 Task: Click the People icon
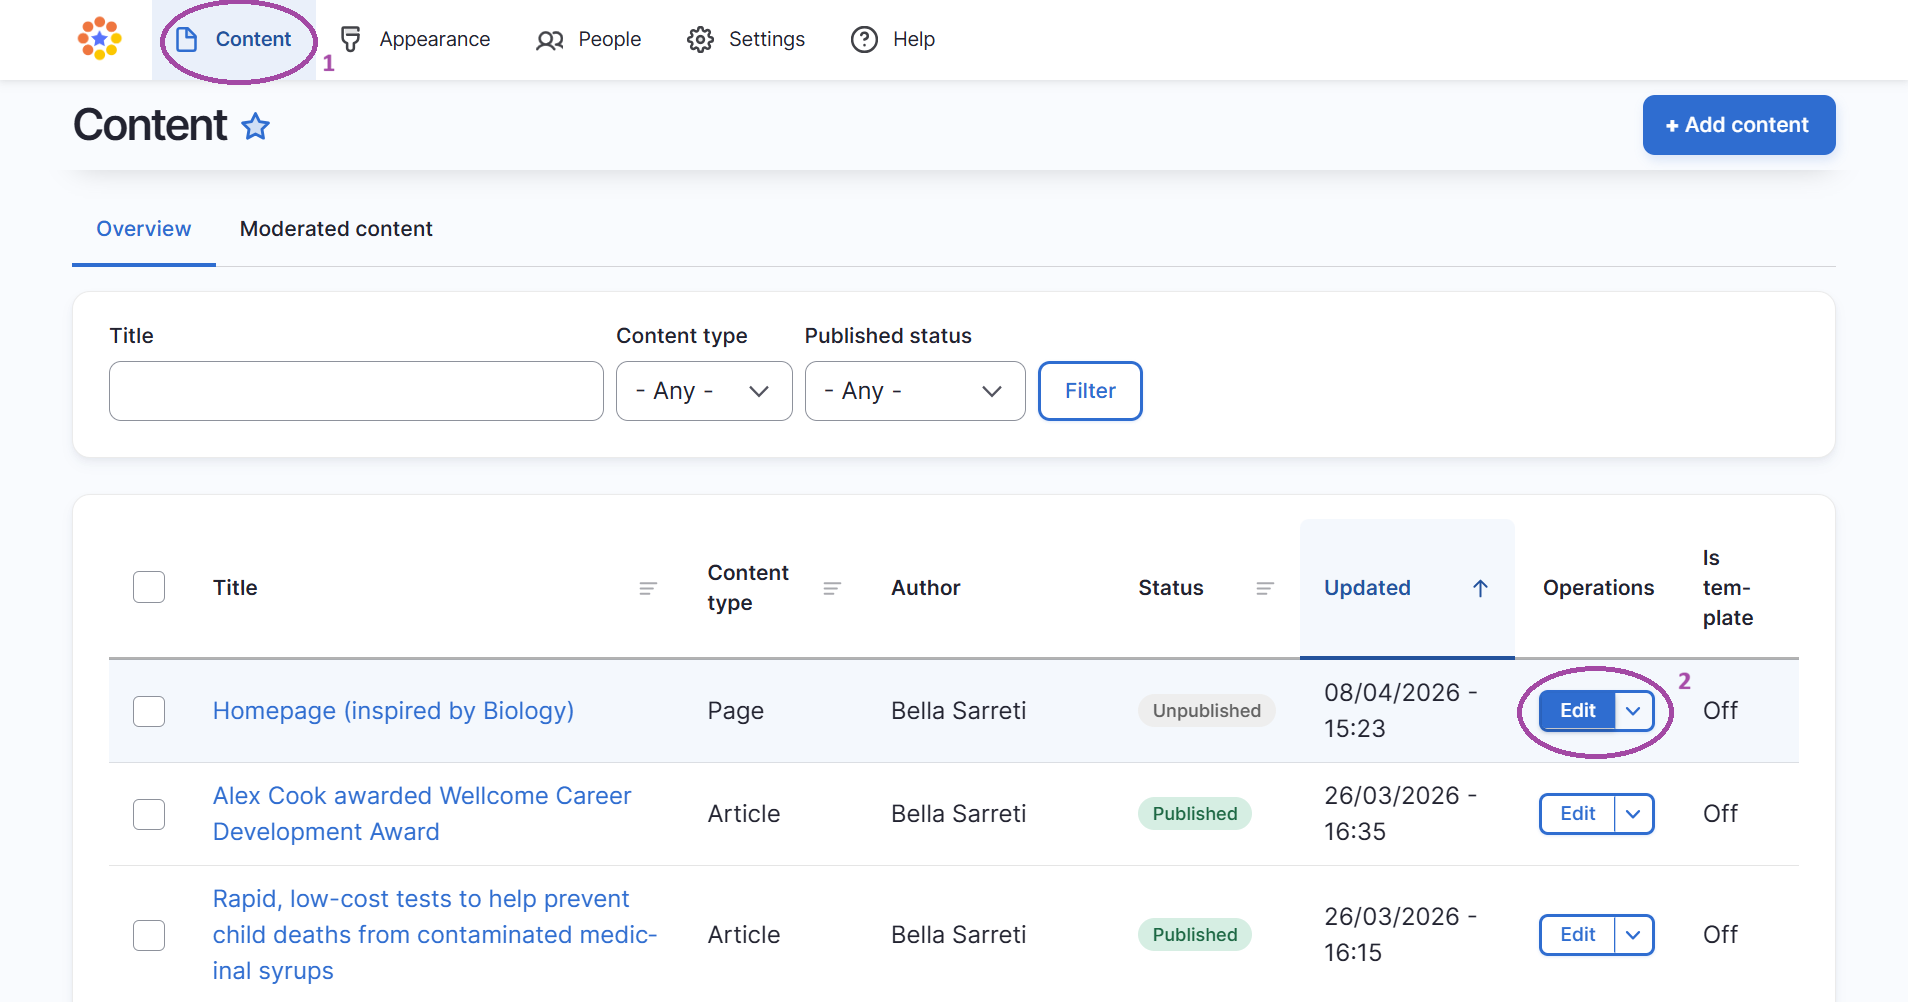click(x=549, y=39)
